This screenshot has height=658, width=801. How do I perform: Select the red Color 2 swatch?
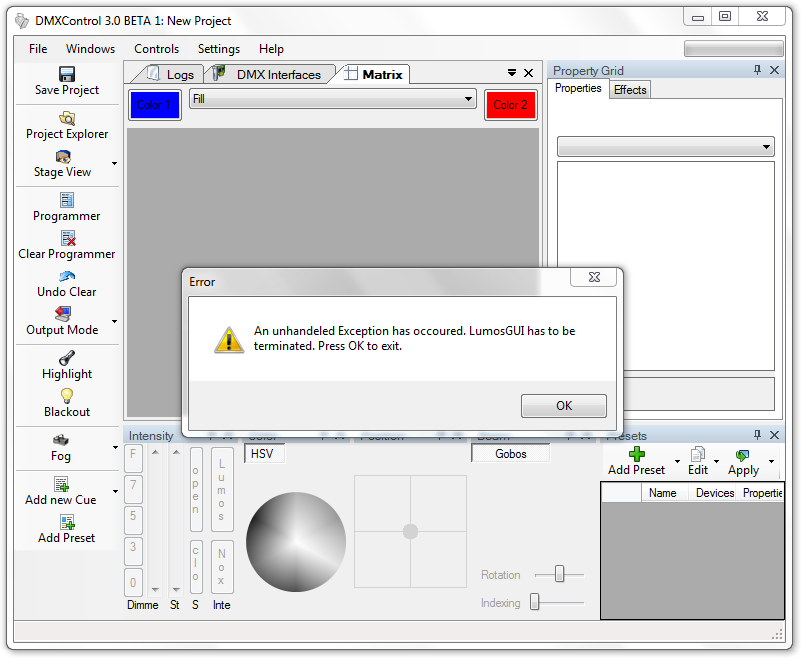(x=510, y=105)
